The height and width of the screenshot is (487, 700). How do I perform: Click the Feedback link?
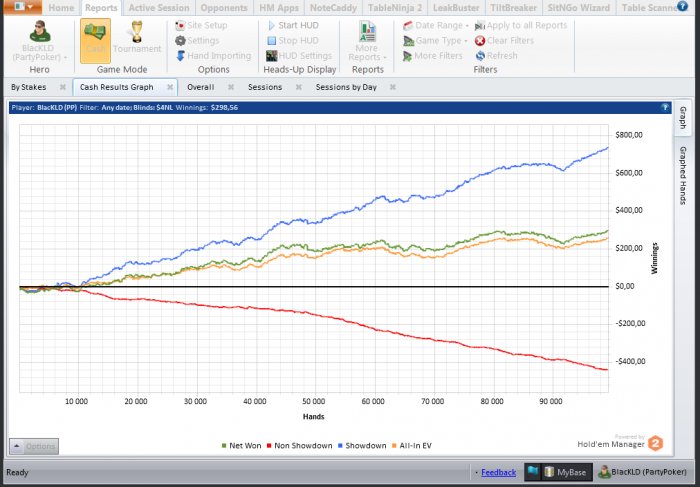pos(498,472)
